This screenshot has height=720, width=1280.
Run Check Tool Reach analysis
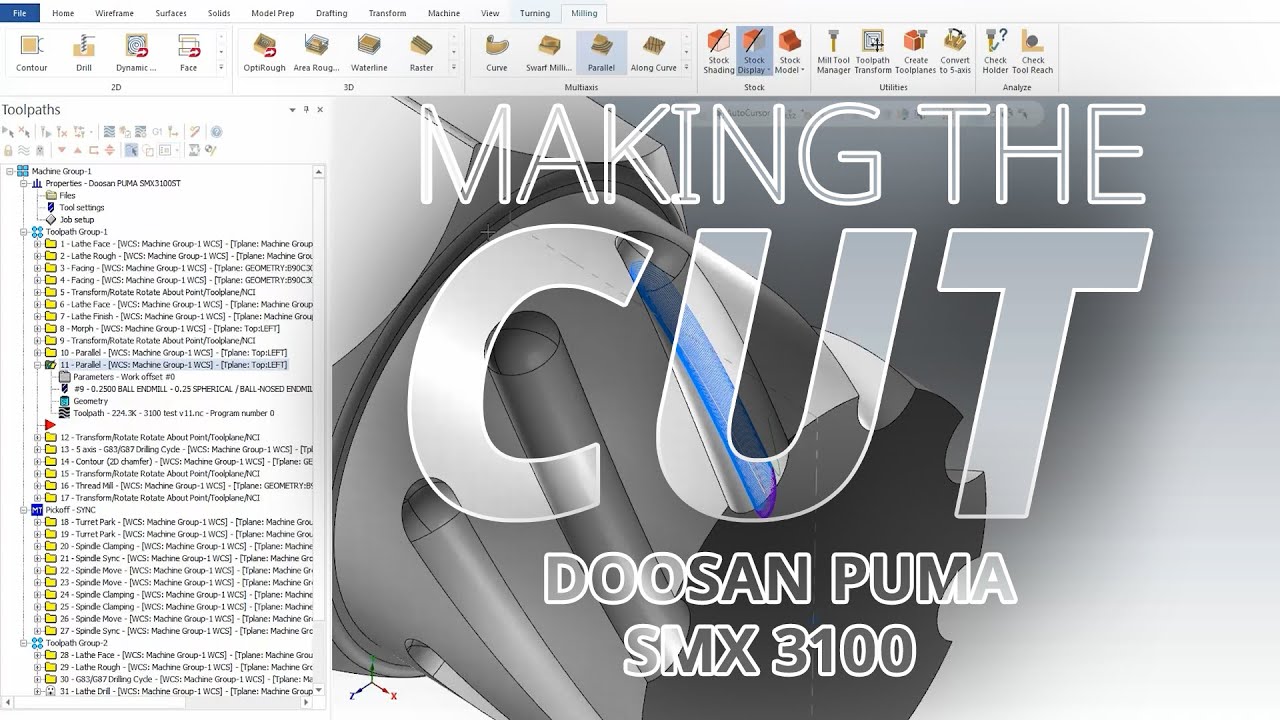pyautogui.click(x=1033, y=52)
